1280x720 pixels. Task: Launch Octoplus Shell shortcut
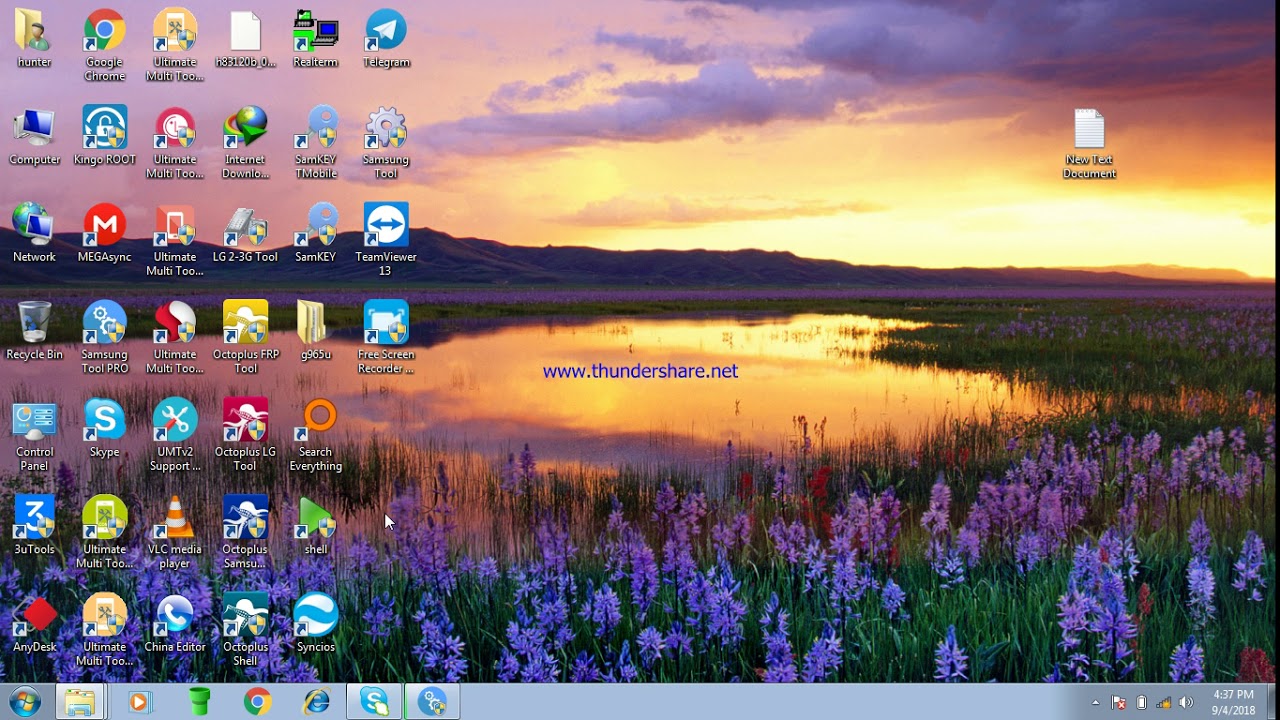coord(245,630)
